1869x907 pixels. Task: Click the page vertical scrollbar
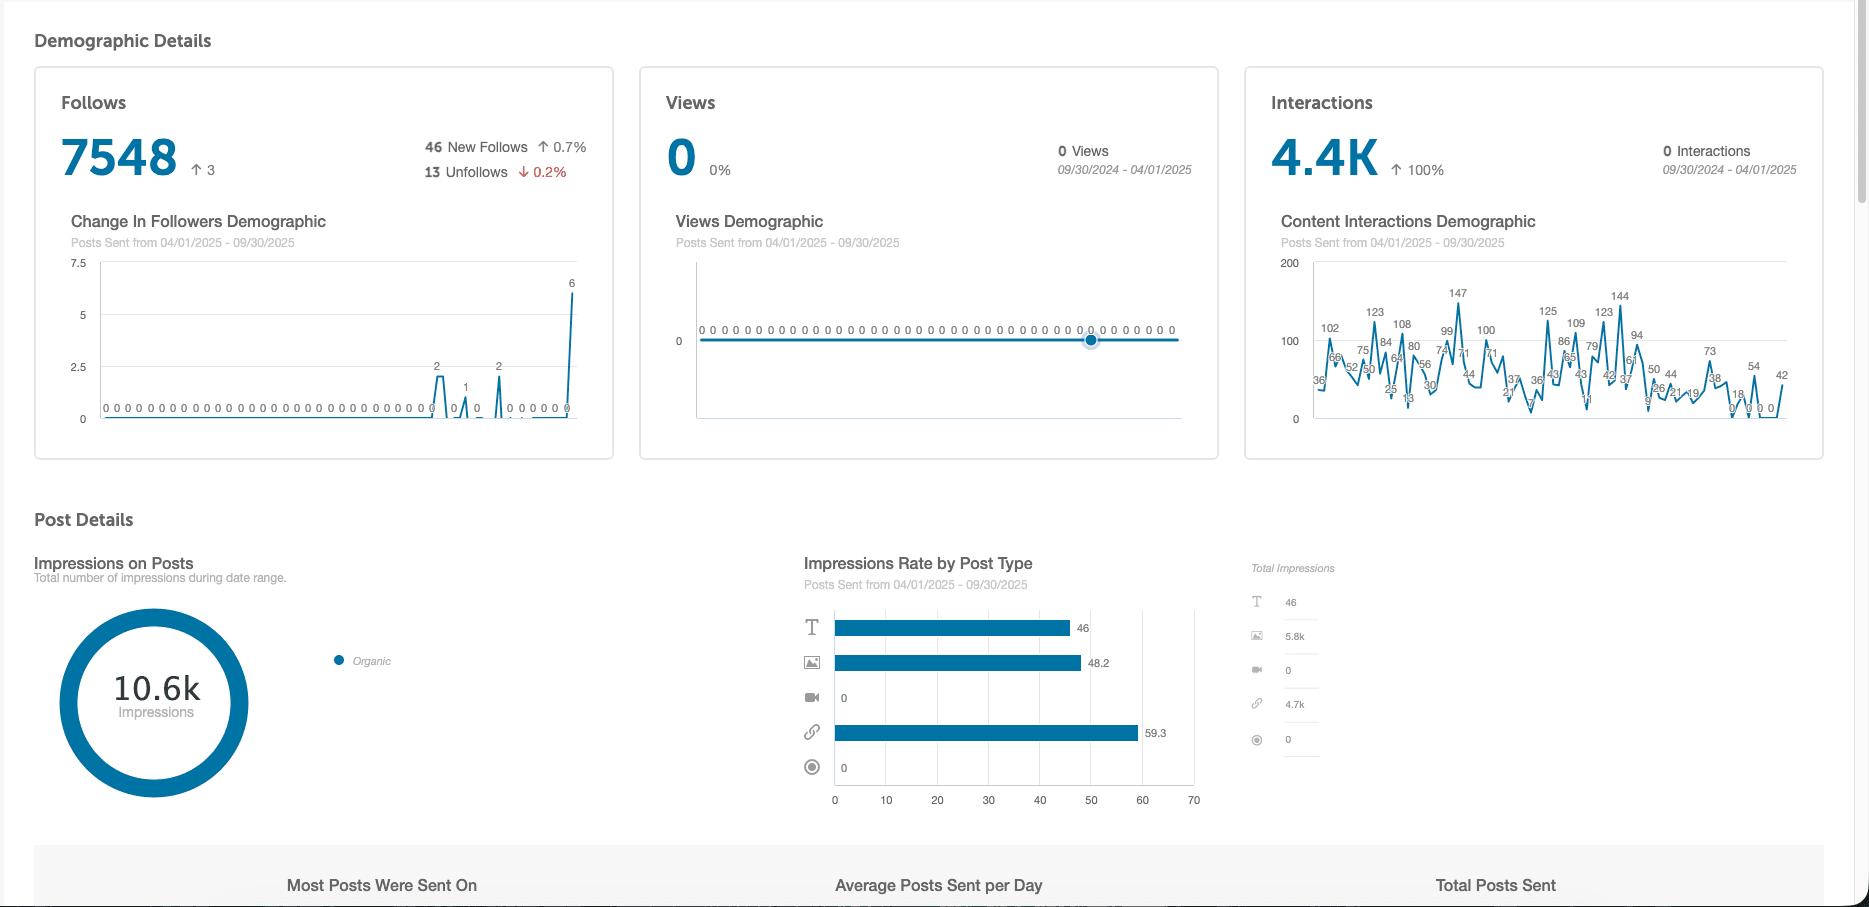click(x=1861, y=100)
